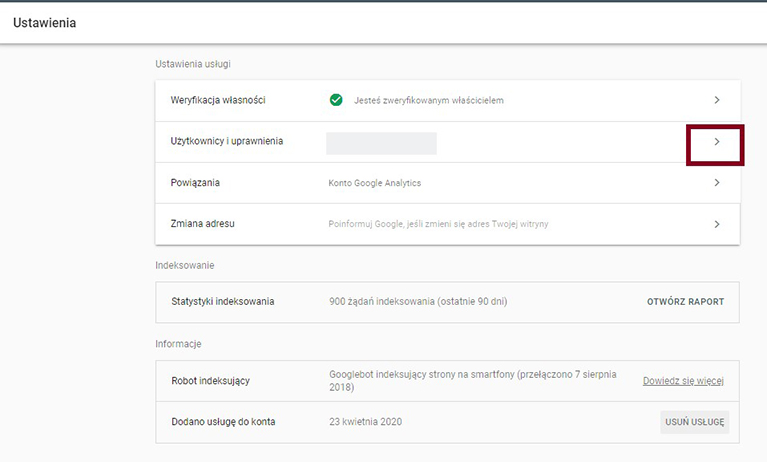The width and height of the screenshot is (767, 462).
Task: Click the Dodano usługę do konta label
Action: 224,422
